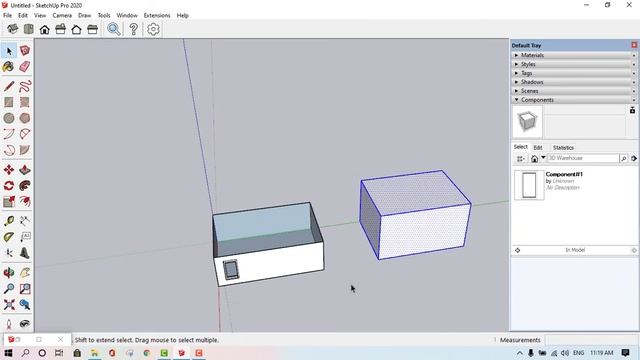This screenshot has width=640, height=360.
Task: Open the gear settings icon in toolbar
Action: [153, 29]
